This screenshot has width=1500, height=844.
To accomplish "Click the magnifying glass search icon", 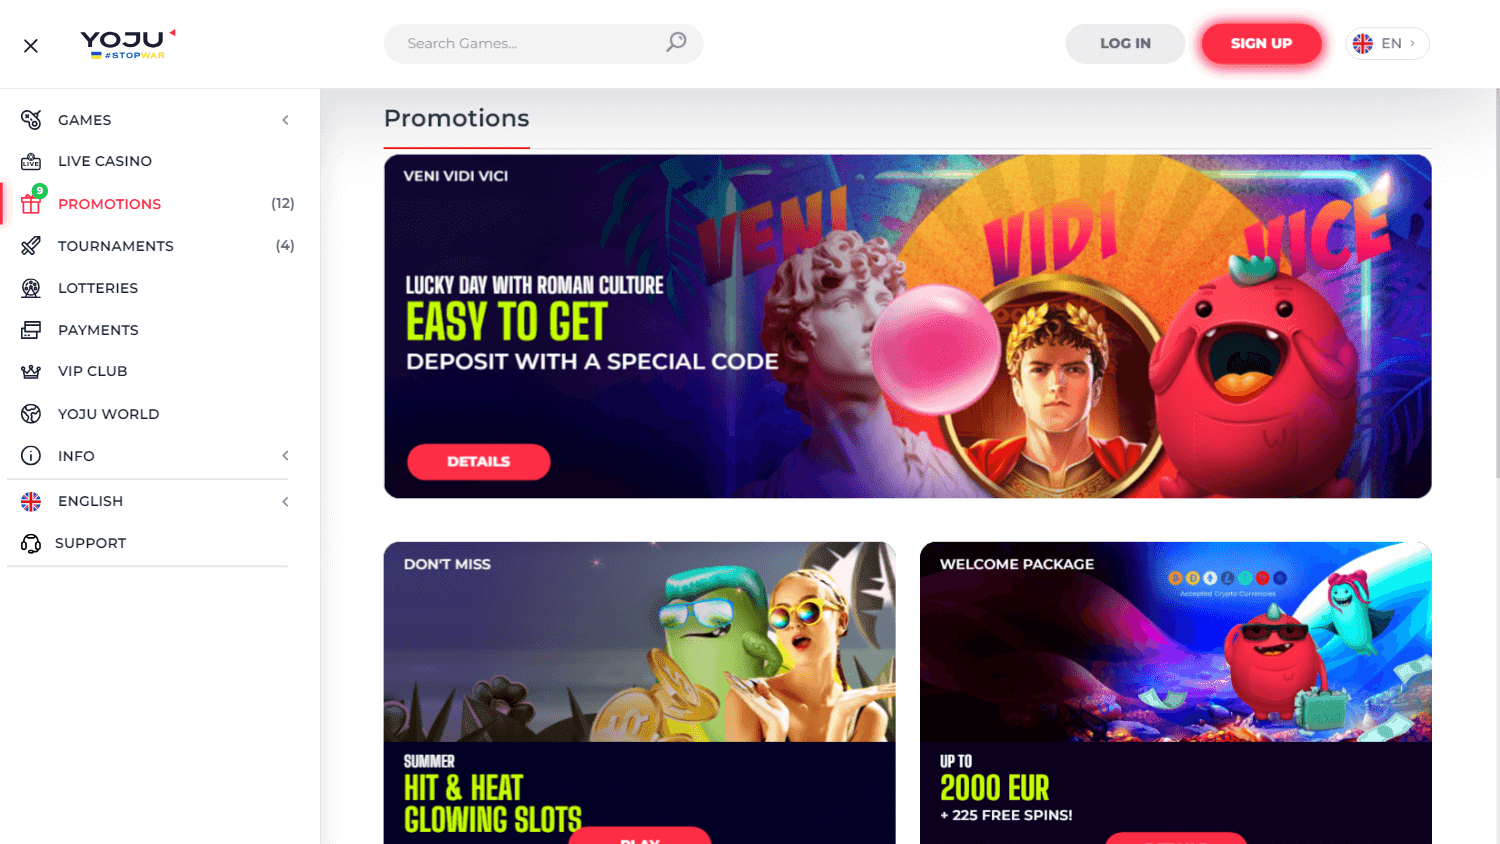I will tap(677, 42).
